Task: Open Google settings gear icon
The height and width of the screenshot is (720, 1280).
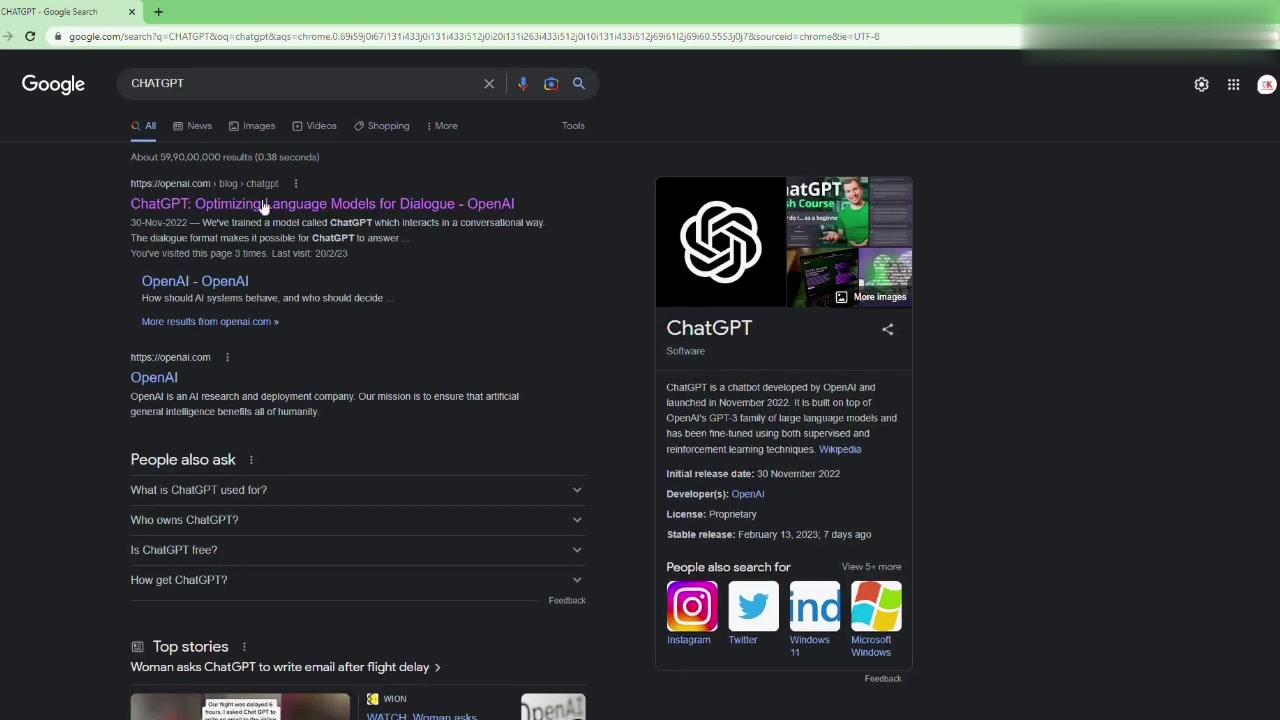Action: click(1201, 85)
